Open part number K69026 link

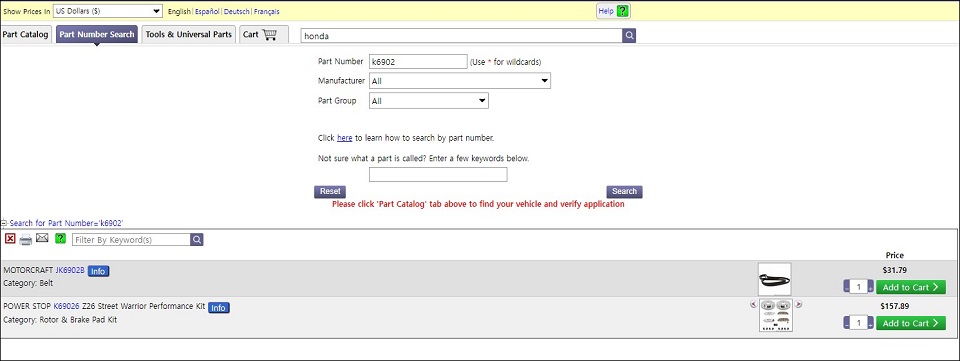point(67,306)
